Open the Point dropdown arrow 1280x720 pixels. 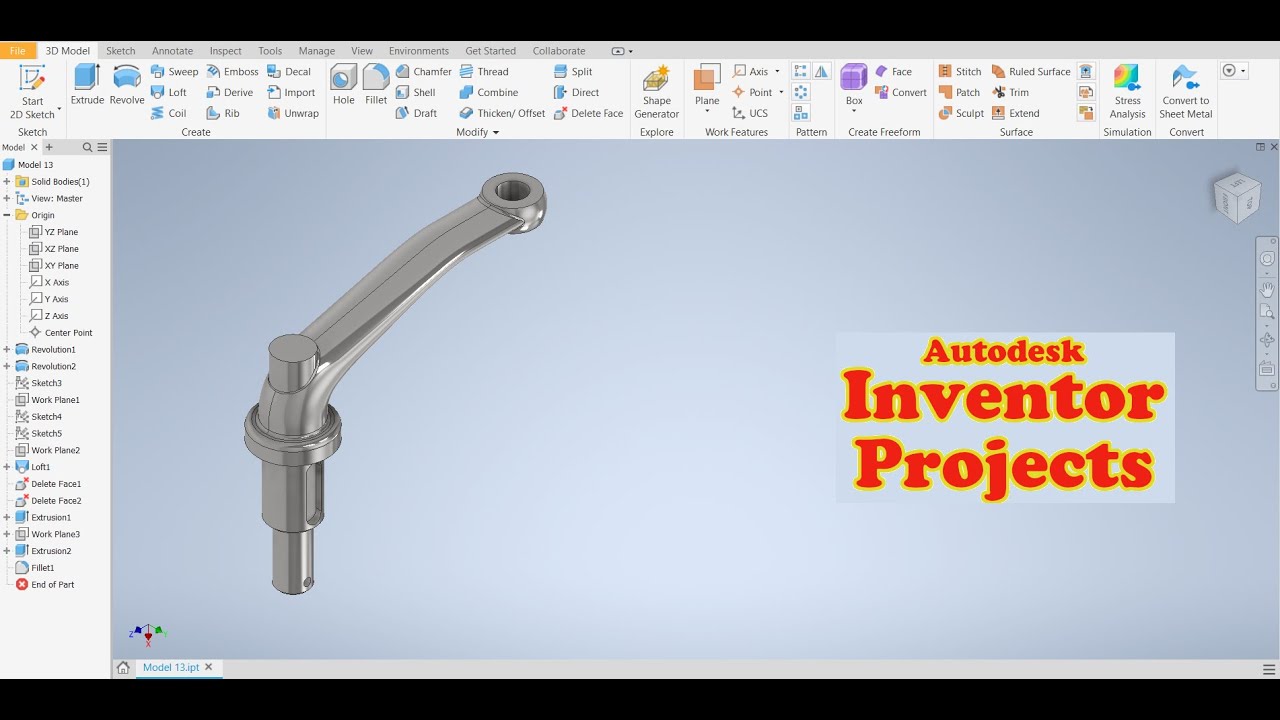780,93
